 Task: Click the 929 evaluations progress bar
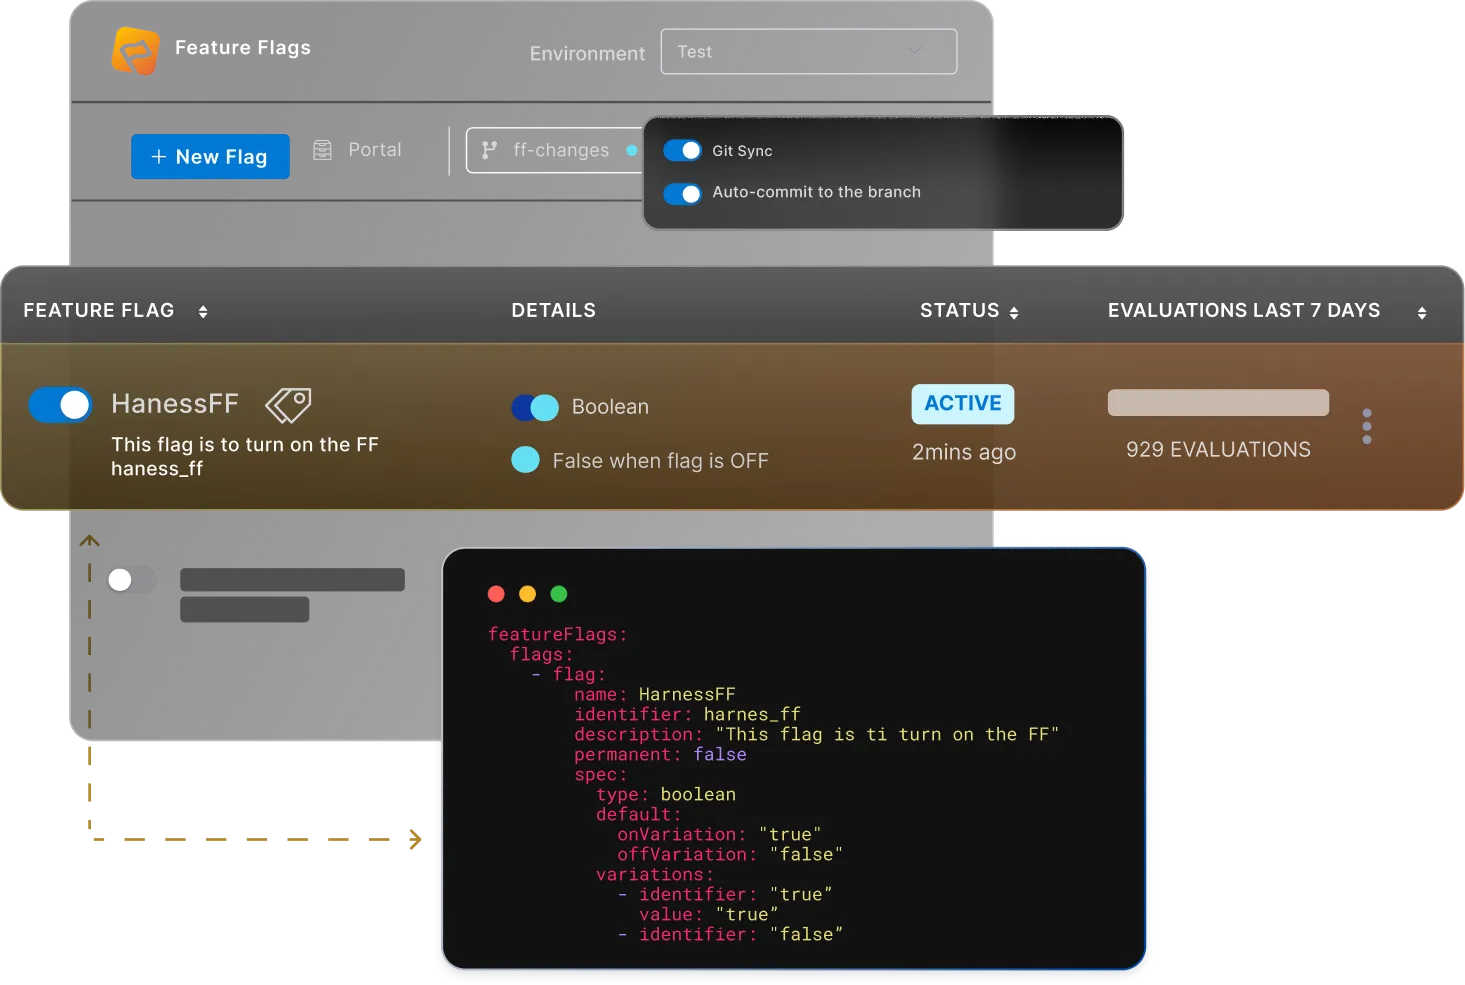1217,402
